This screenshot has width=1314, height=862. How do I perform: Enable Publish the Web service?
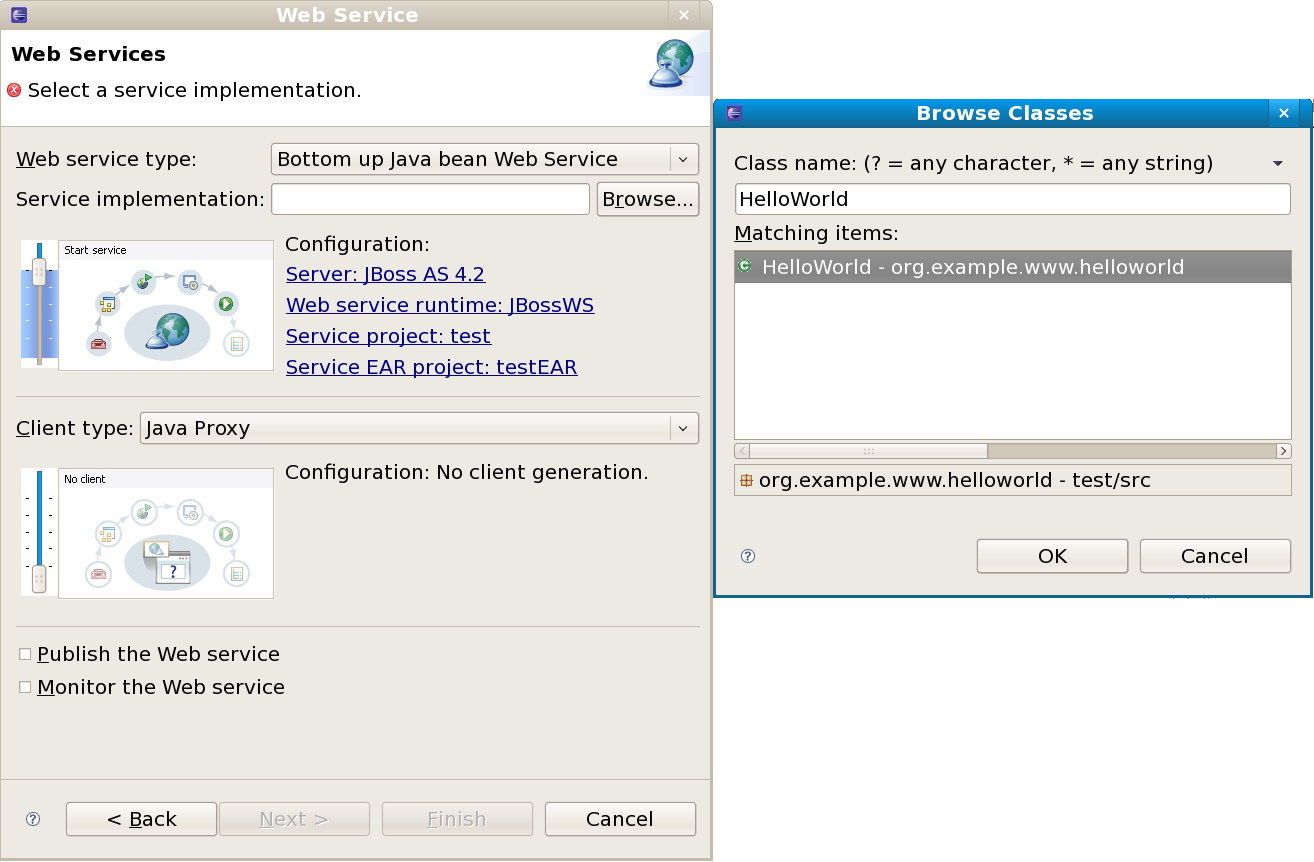25,653
